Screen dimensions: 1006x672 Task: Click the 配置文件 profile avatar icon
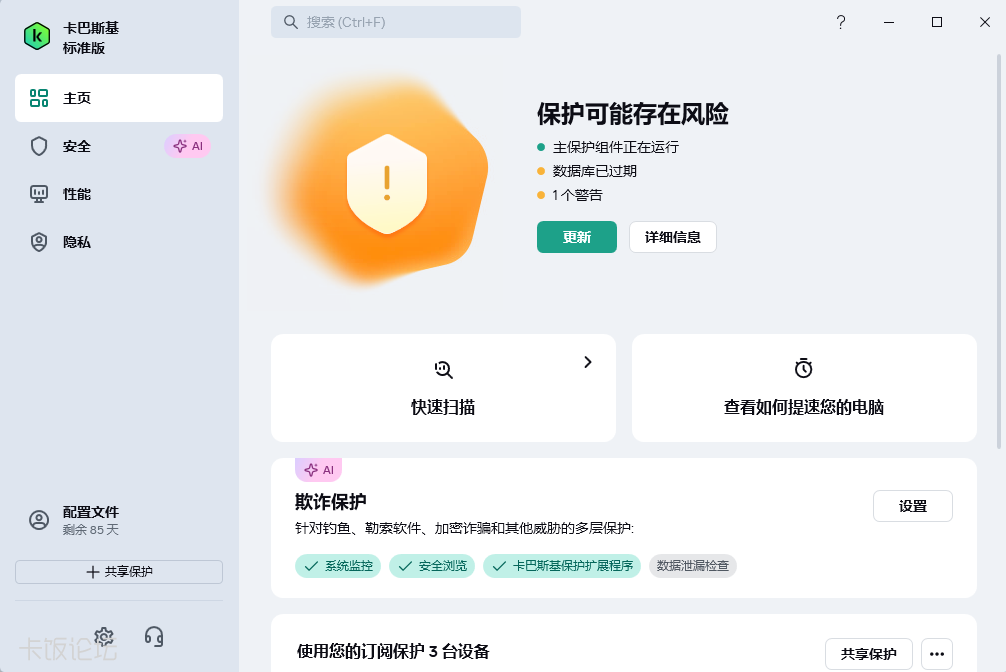pyautogui.click(x=39, y=520)
